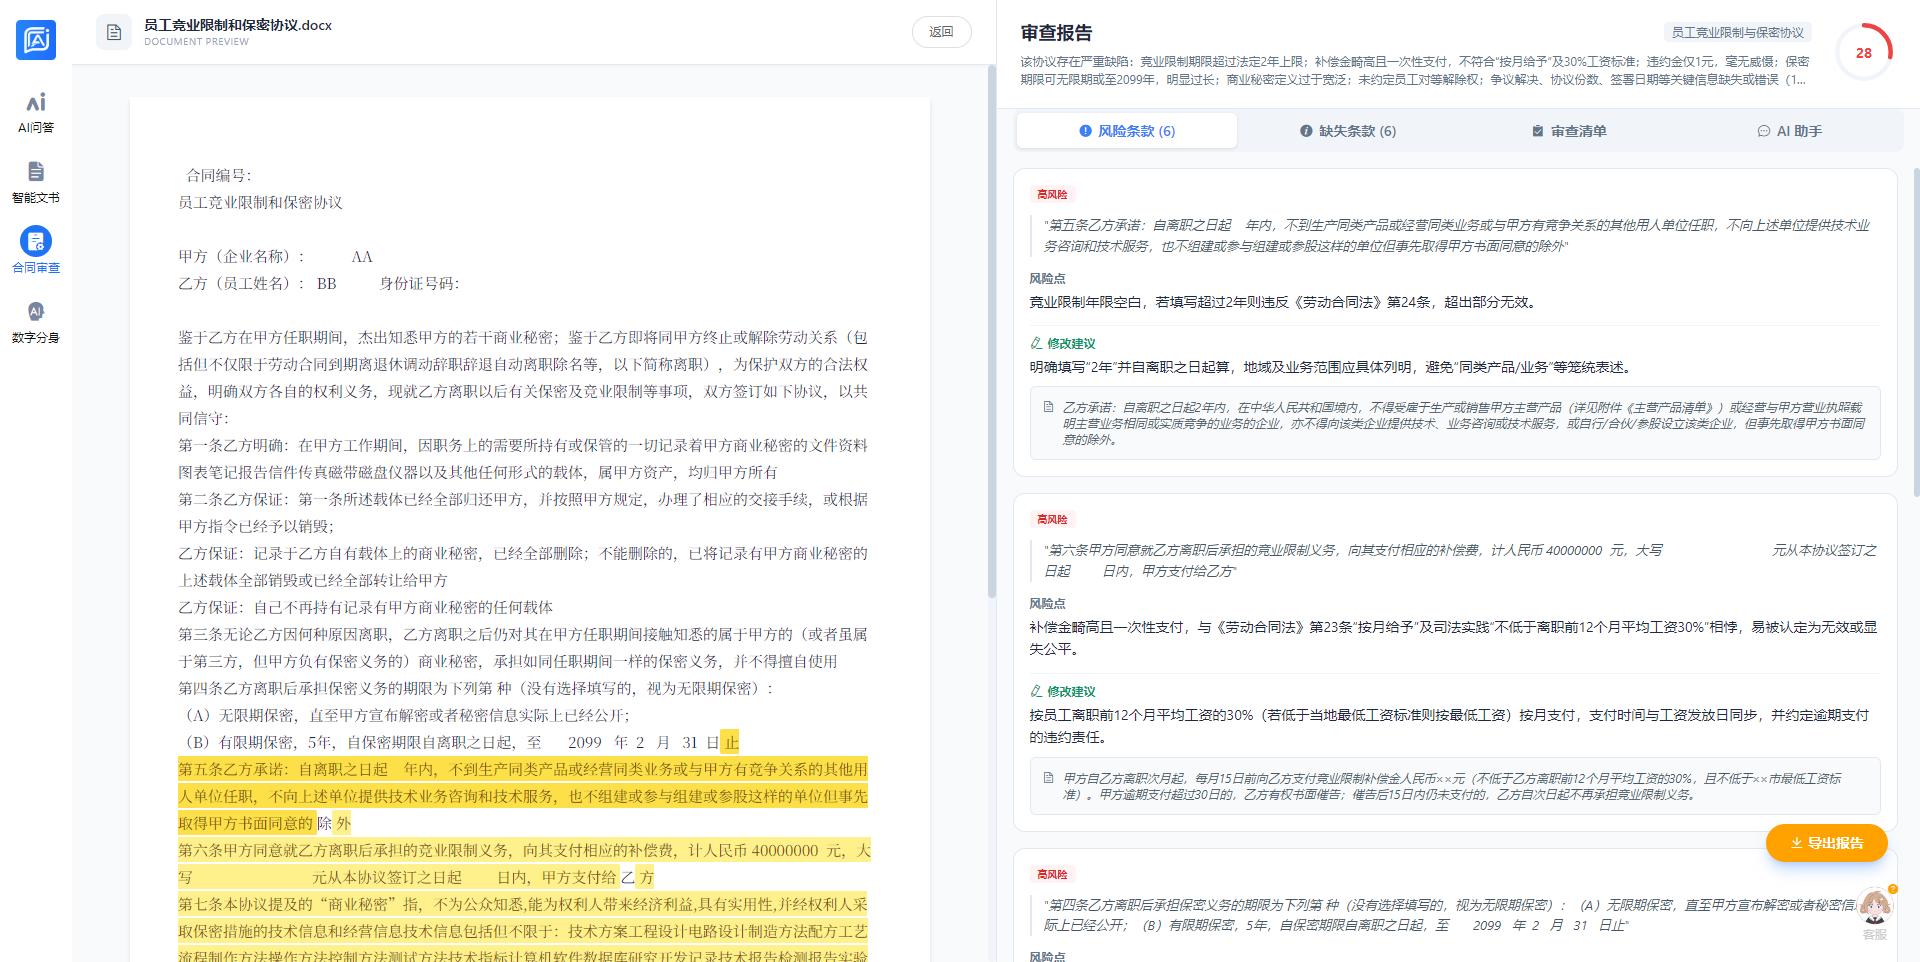Click the risk score 28 circle
Screen dimensions: 1920x962
(x=1863, y=53)
